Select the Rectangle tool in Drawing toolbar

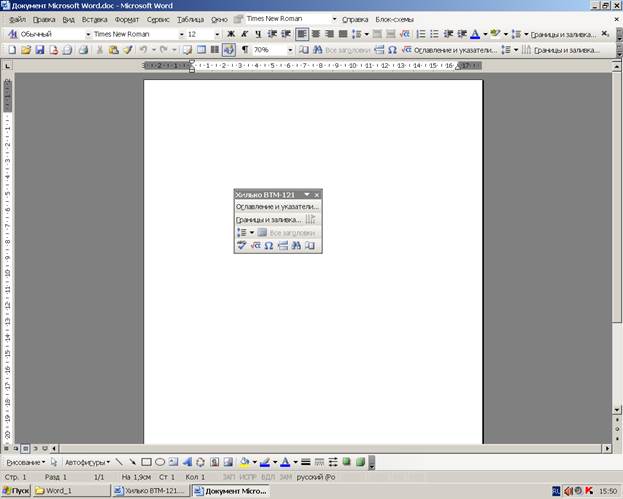[146, 463]
